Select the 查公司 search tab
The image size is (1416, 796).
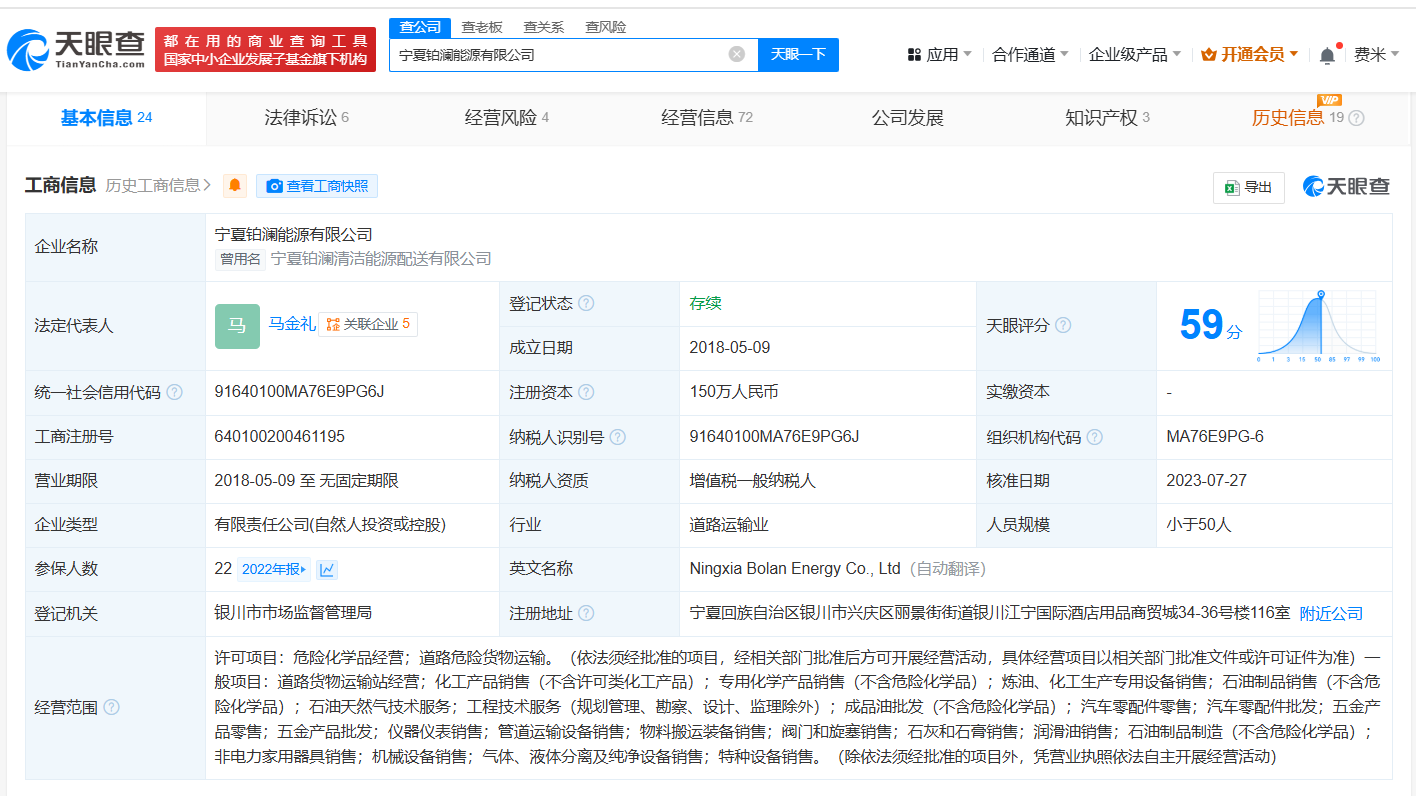click(x=420, y=27)
